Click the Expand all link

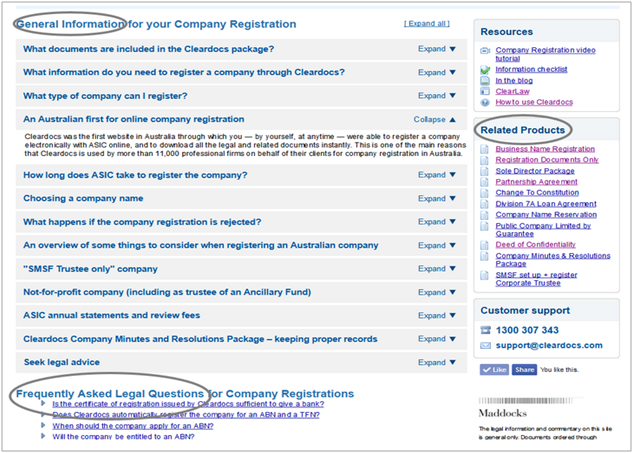click(427, 23)
